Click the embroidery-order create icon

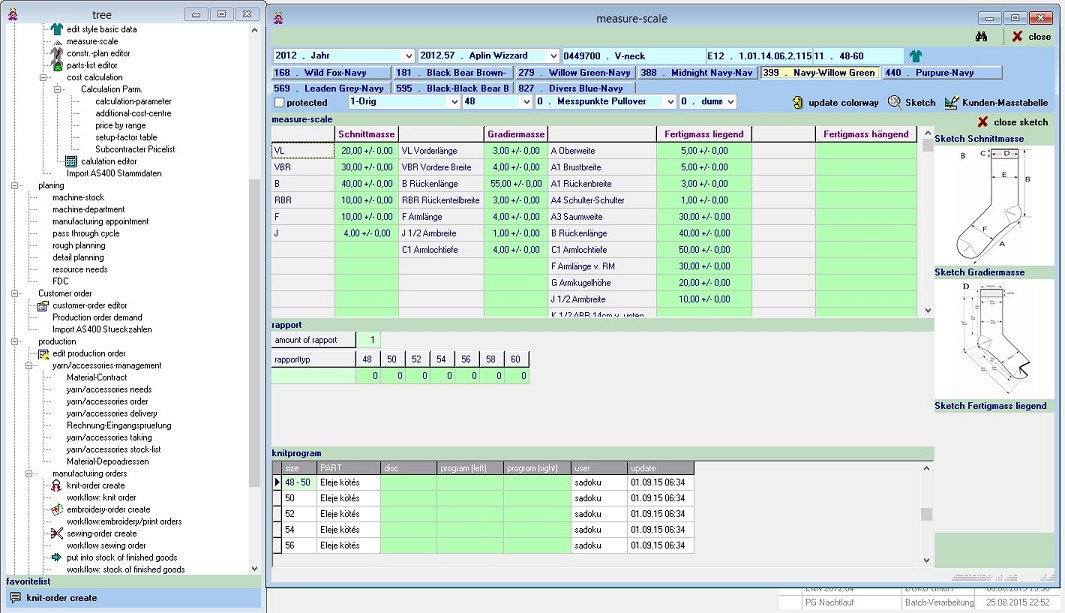click(x=57, y=509)
